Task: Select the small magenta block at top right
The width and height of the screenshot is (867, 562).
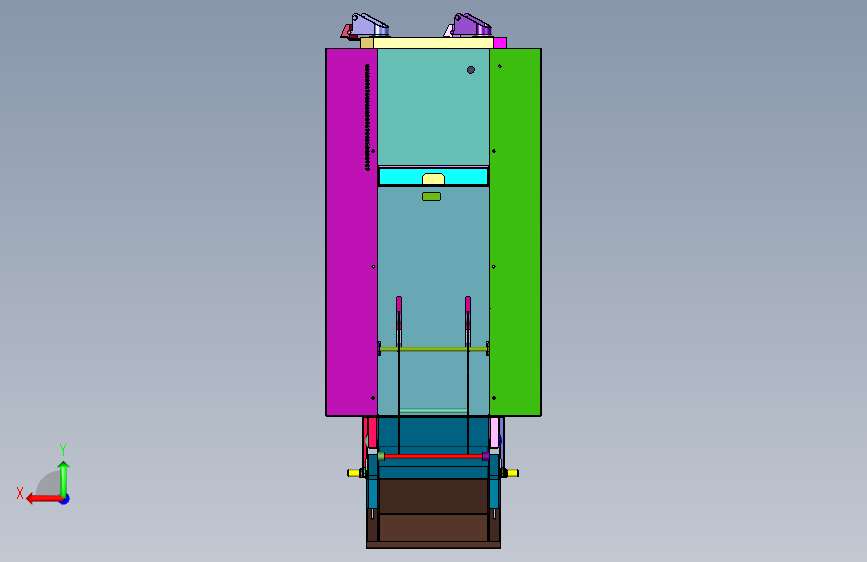Action: click(x=500, y=43)
